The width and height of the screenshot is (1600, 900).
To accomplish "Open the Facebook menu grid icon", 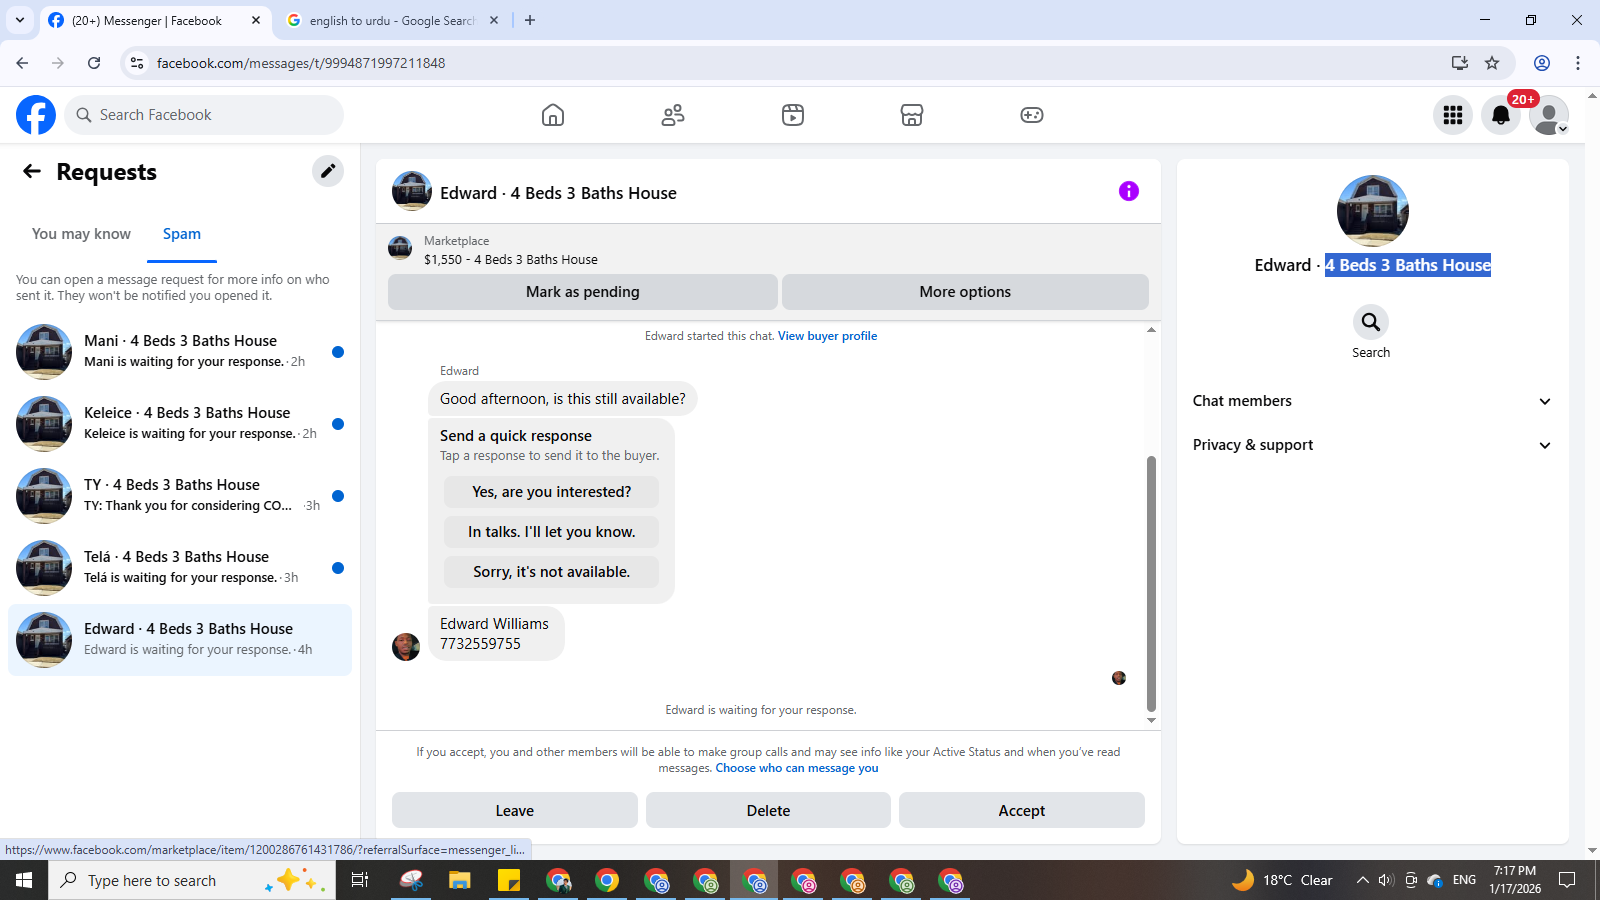I will [1453, 115].
